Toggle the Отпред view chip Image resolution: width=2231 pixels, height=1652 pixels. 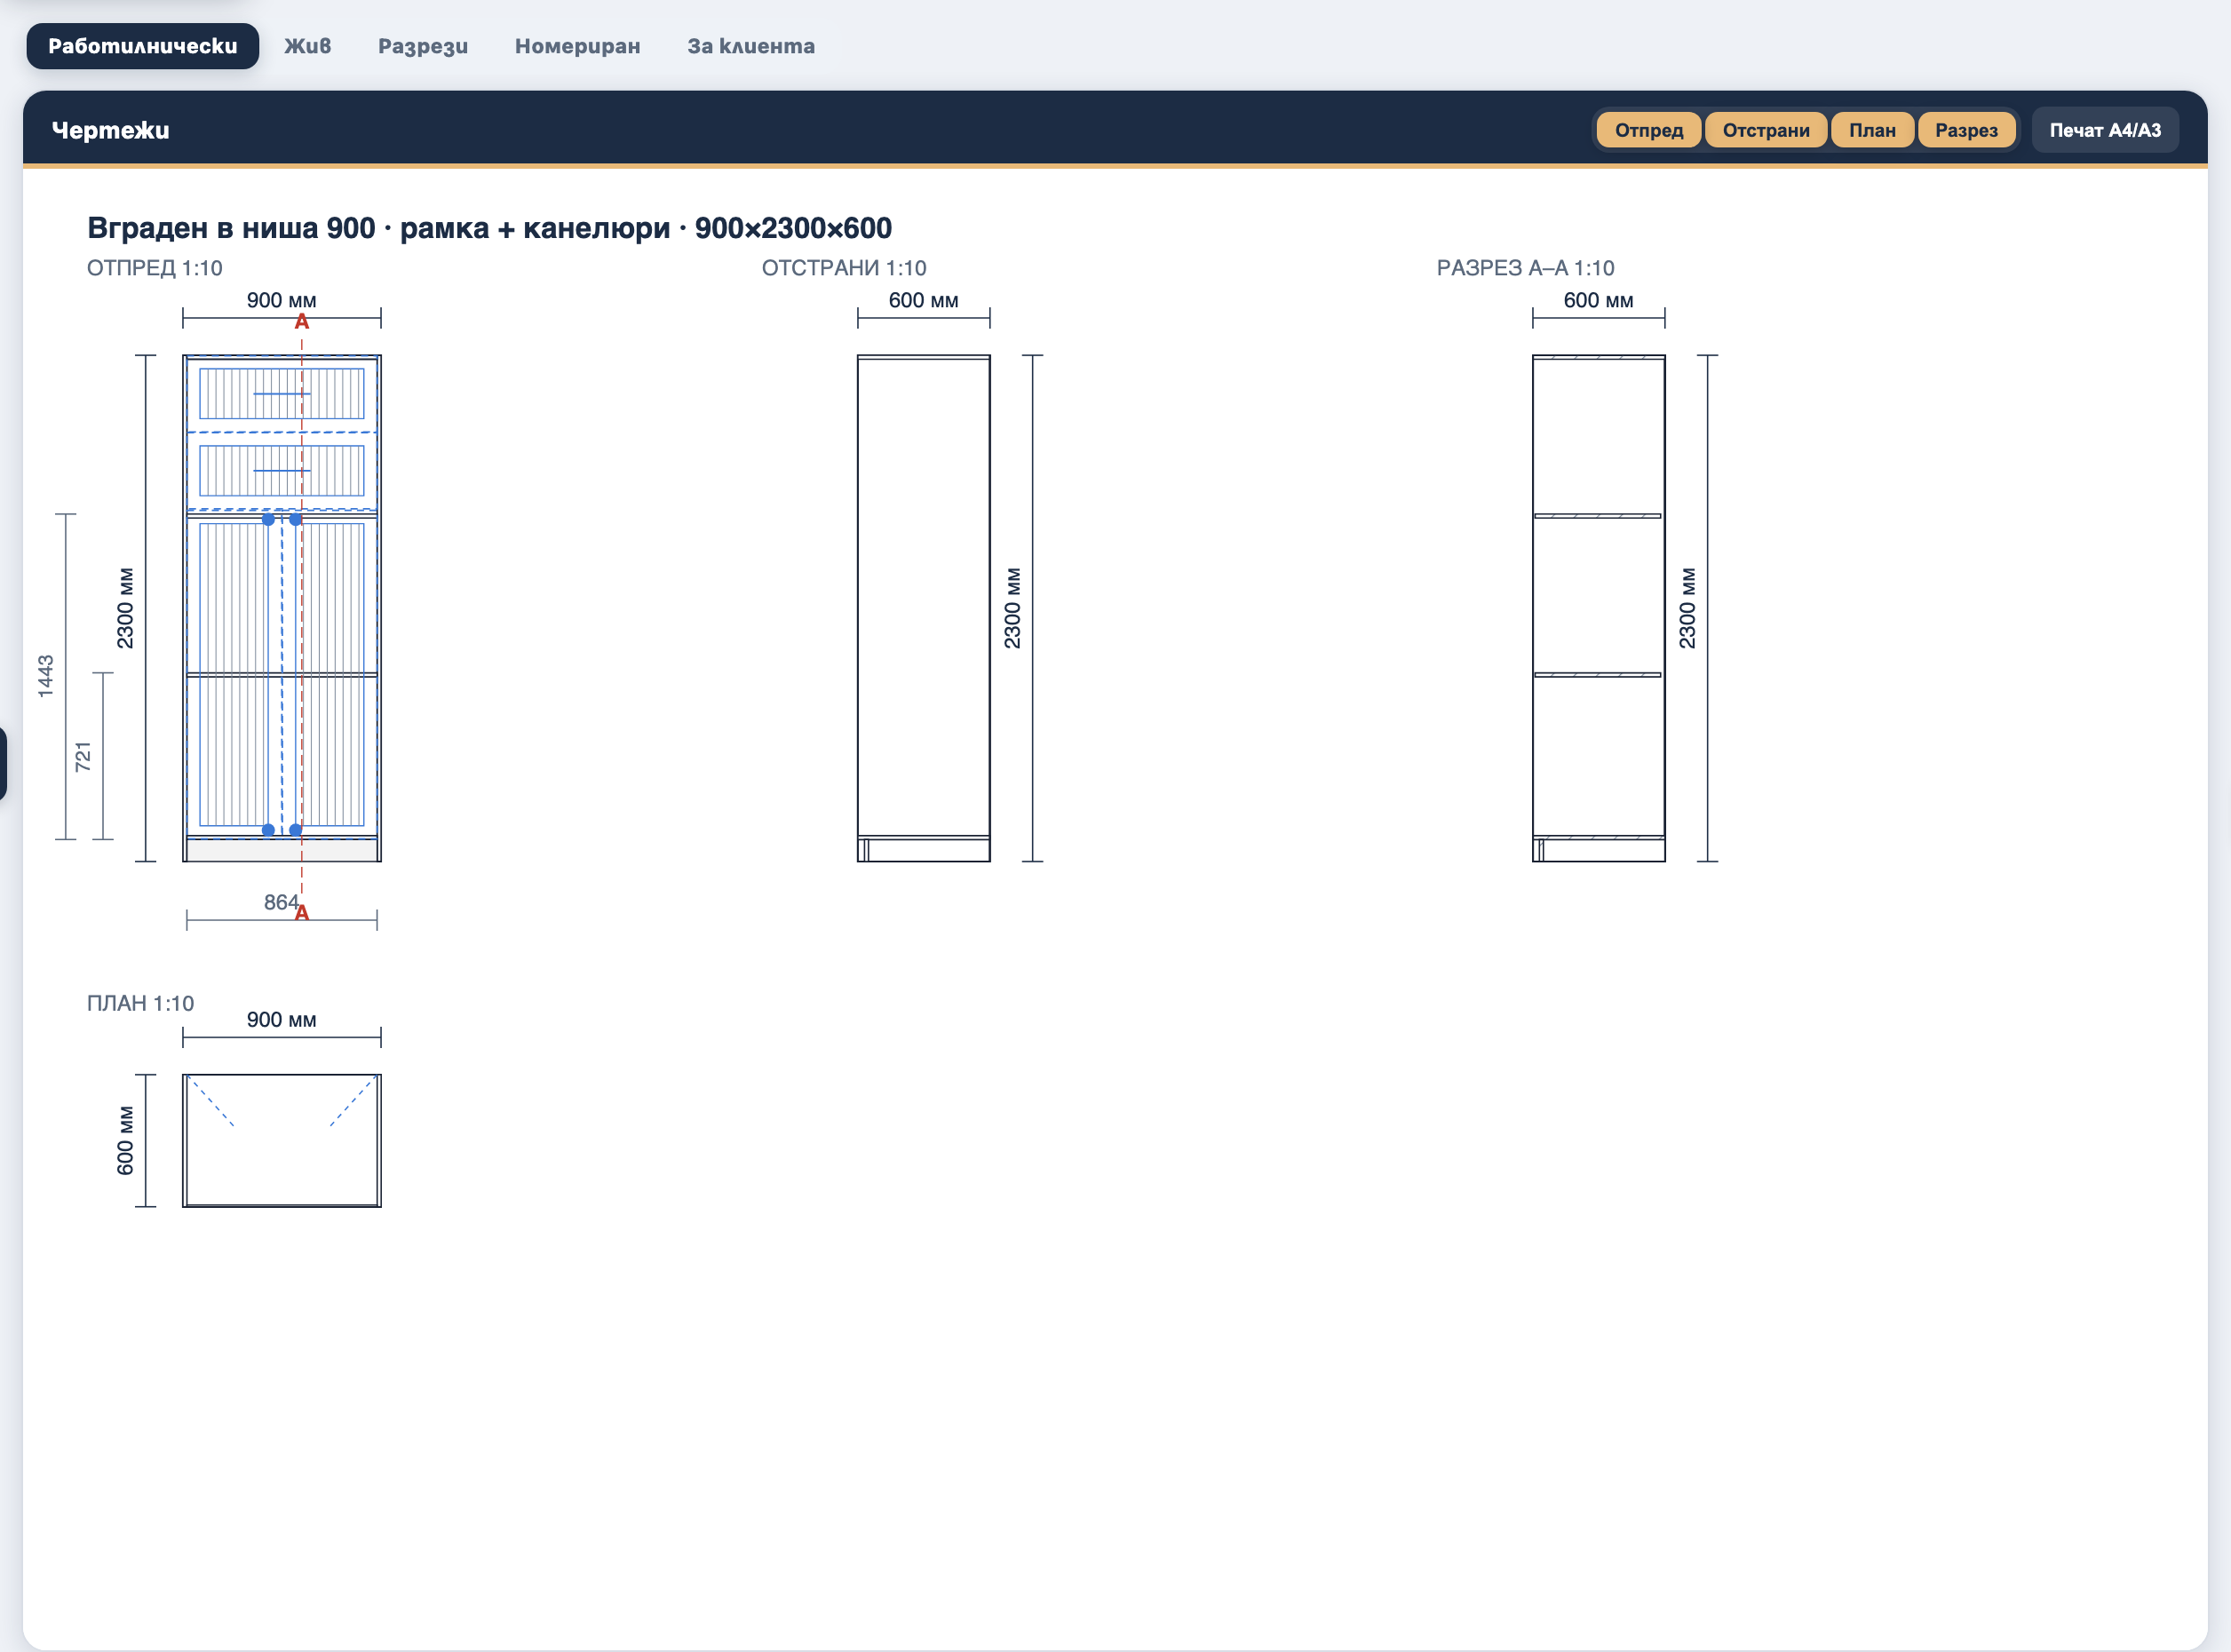[x=1649, y=130]
